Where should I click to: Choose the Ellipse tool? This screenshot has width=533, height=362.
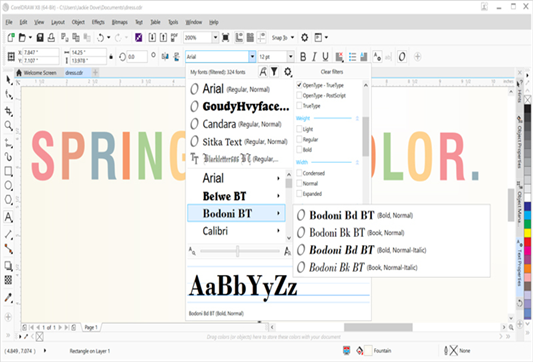(8, 186)
